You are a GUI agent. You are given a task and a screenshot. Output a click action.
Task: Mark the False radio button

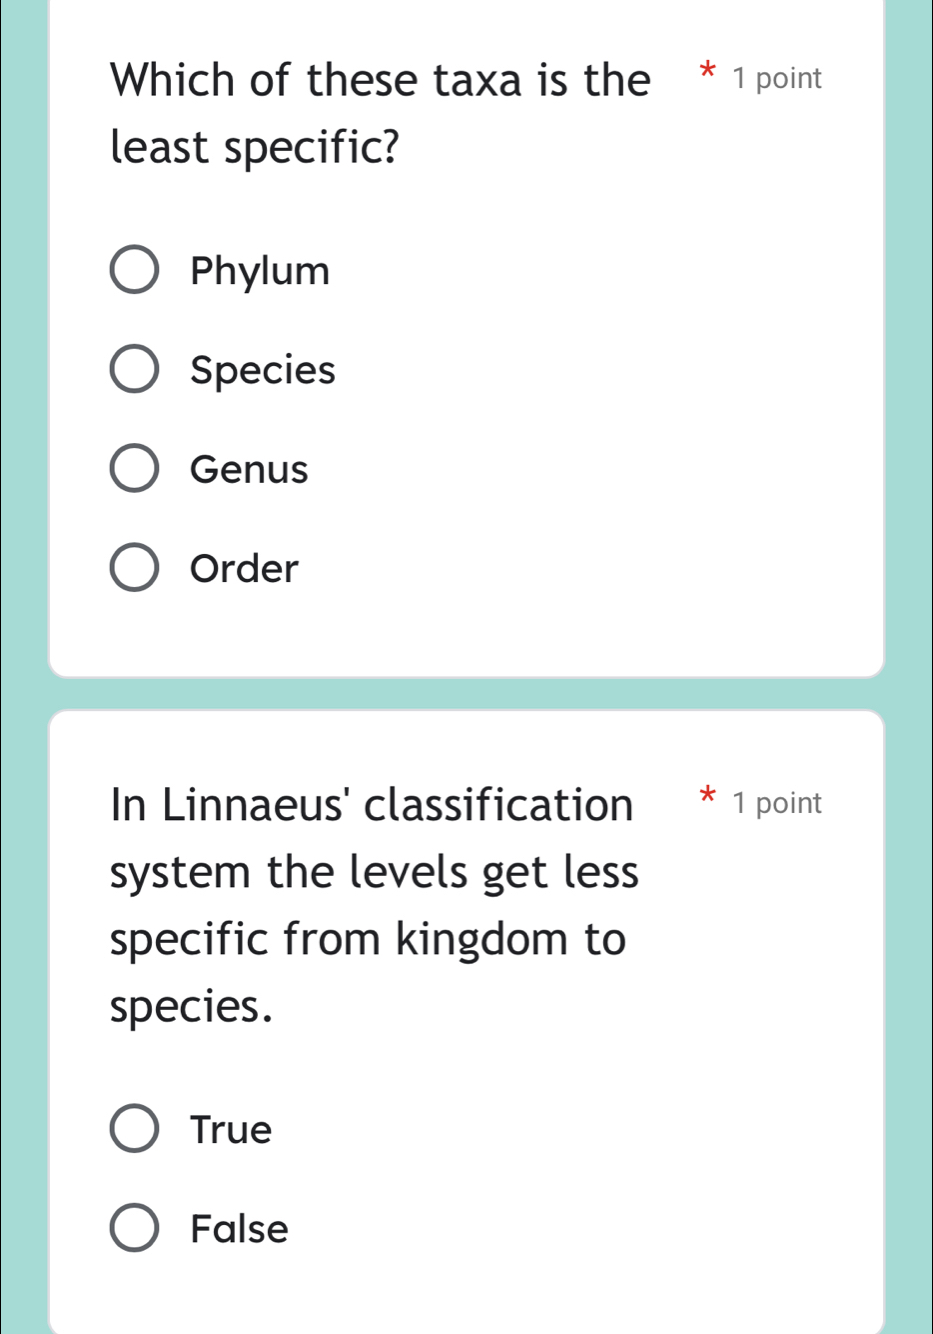tap(133, 1228)
